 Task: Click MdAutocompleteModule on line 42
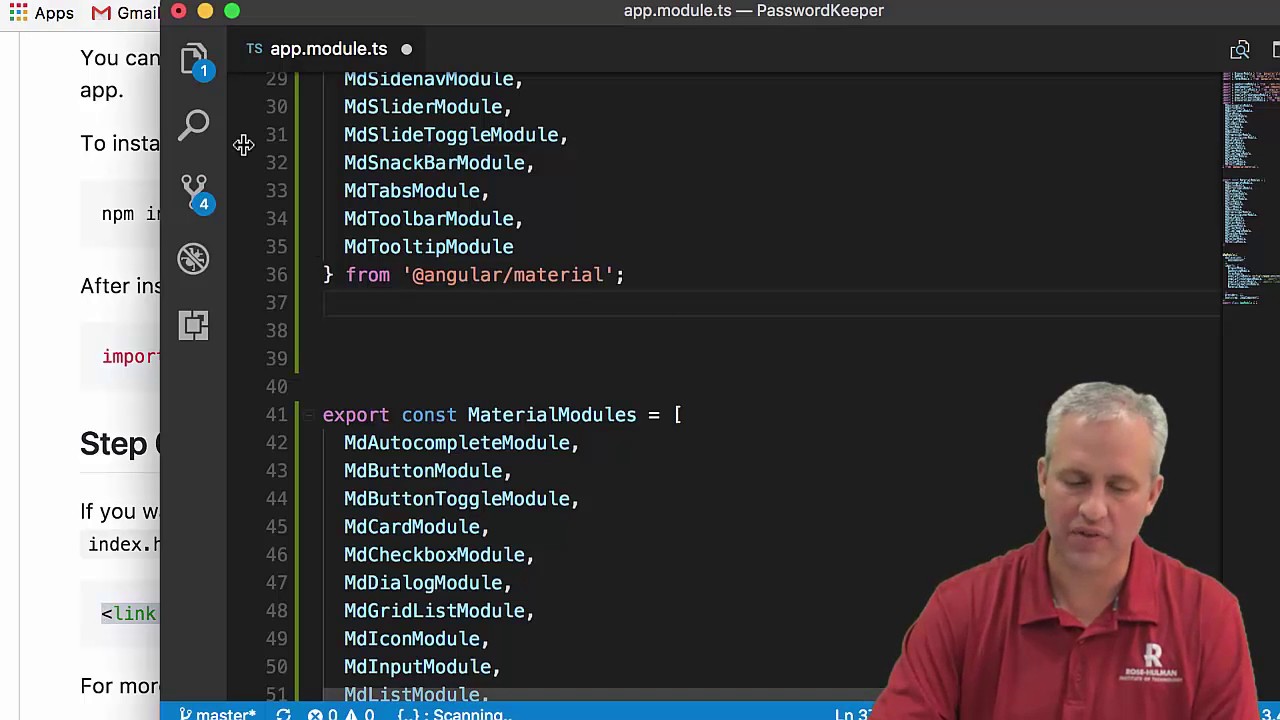point(456,443)
